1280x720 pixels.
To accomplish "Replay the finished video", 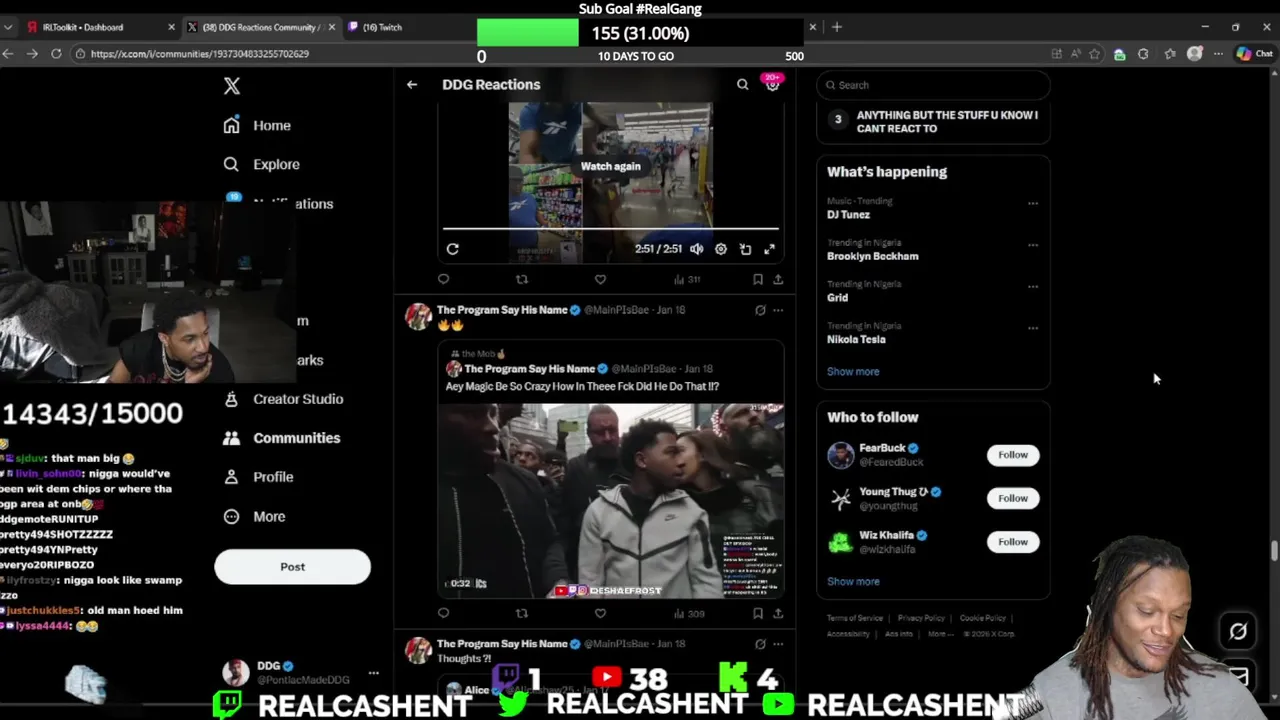I will 452,249.
